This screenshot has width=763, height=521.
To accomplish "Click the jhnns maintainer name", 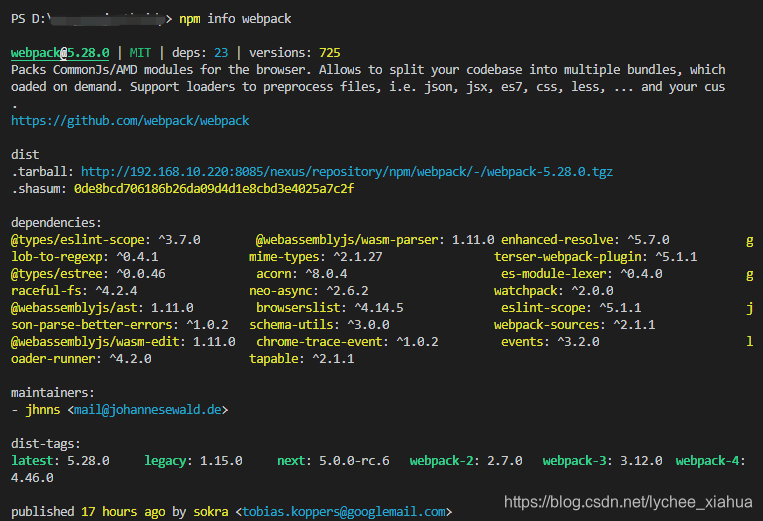I will (43, 410).
